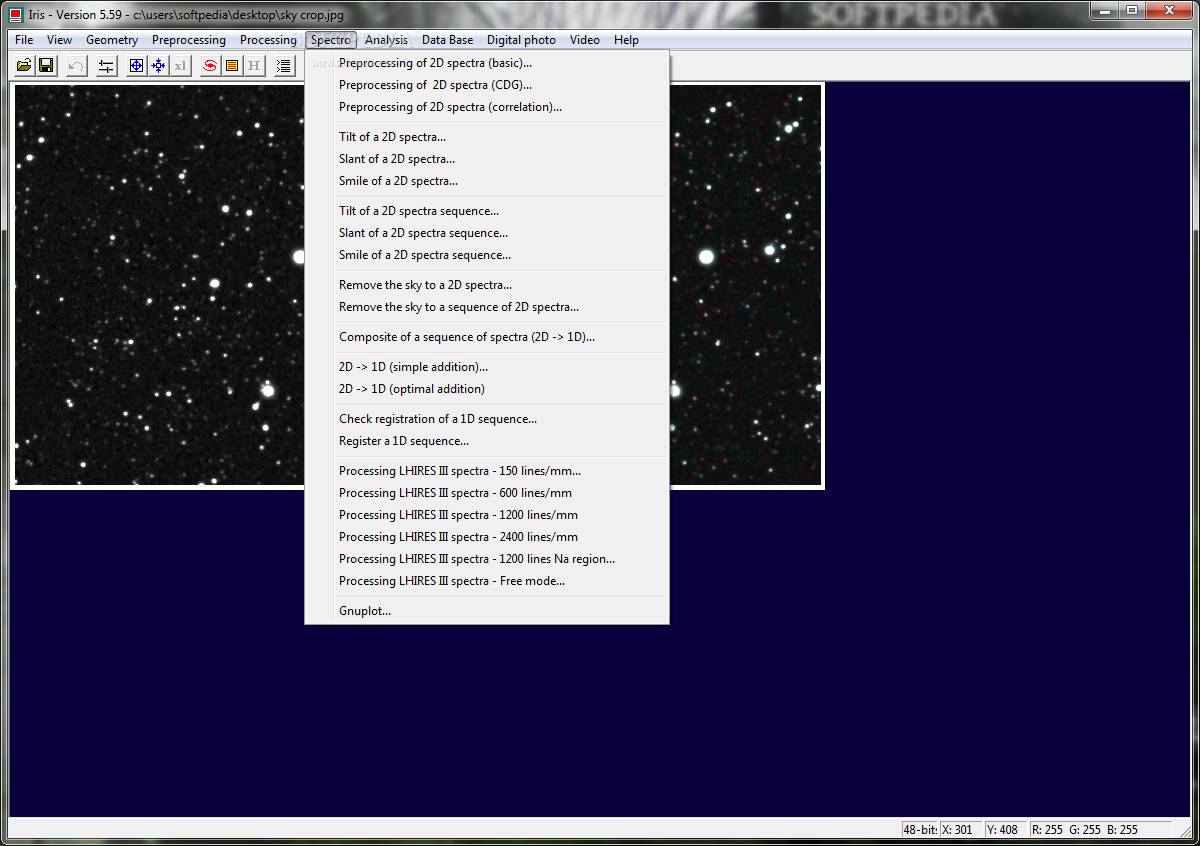
Task: Select 2D -> 1D (simple addition)
Action: point(487,367)
